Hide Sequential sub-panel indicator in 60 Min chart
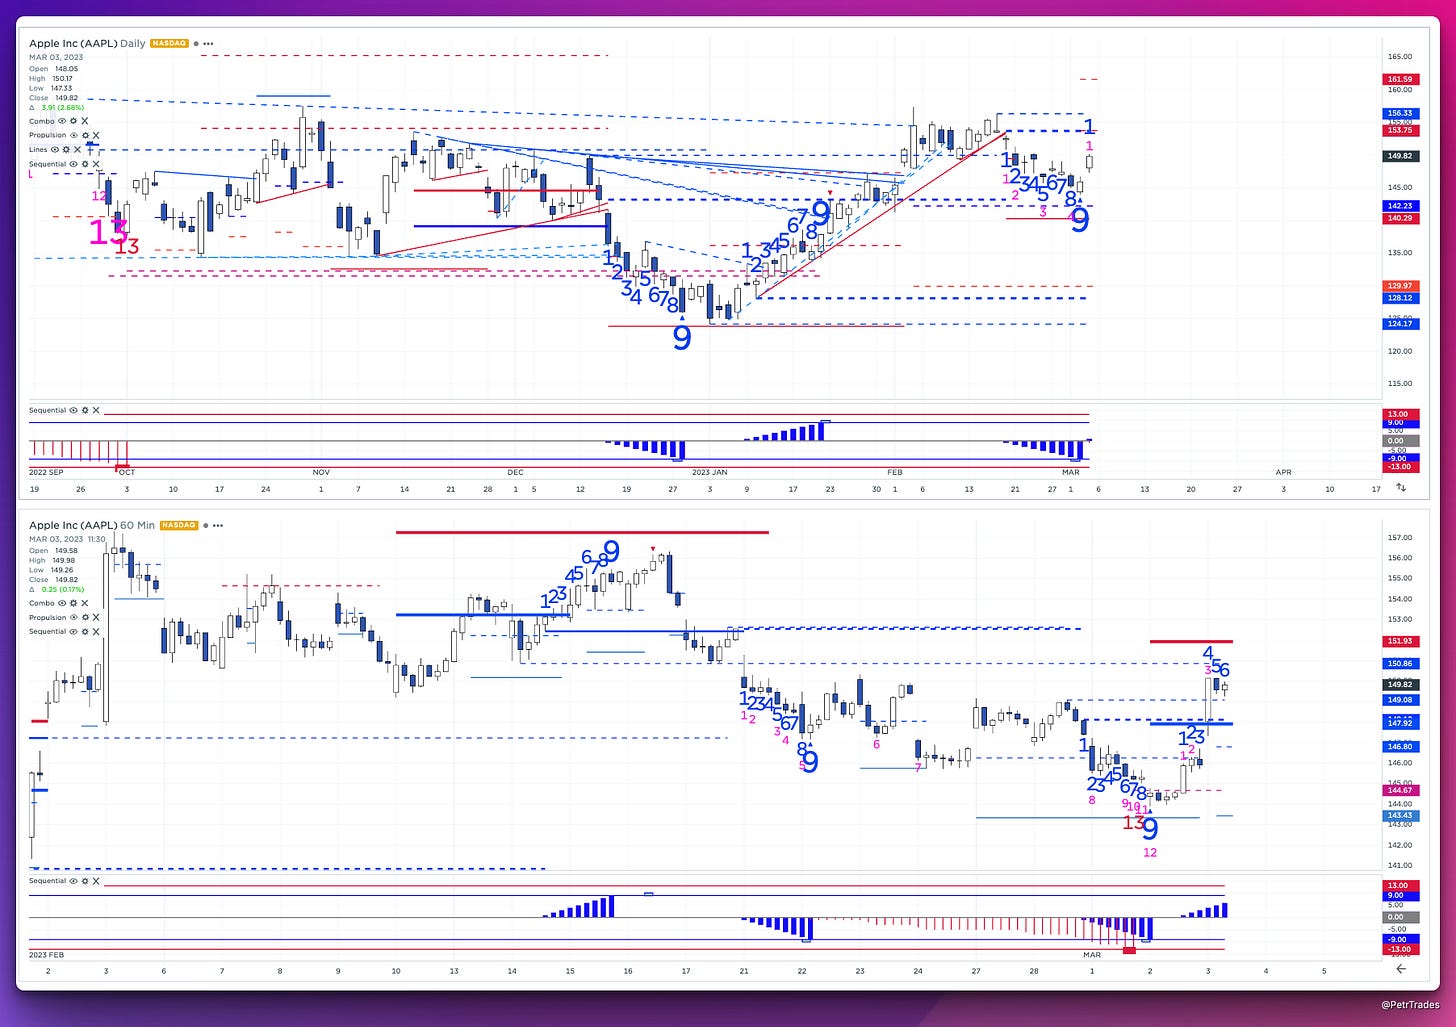 [74, 881]
